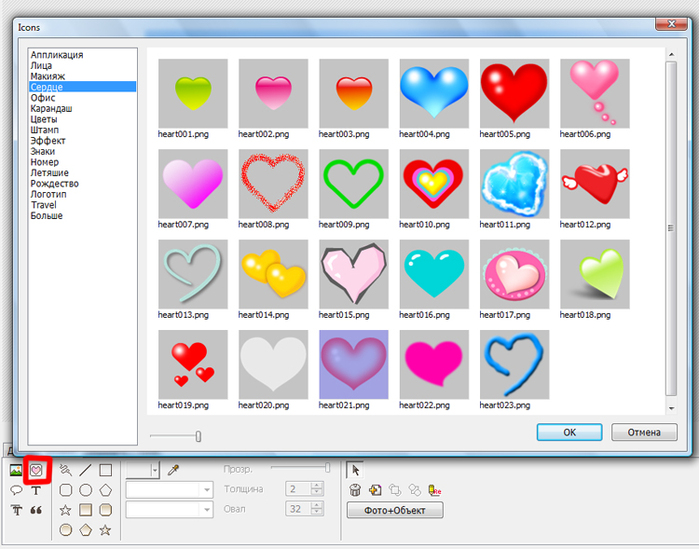The height and width of the screenshot is (549, 699).
Task: Select the outlined Rectangle tool
Action: (x=106, y=470)
